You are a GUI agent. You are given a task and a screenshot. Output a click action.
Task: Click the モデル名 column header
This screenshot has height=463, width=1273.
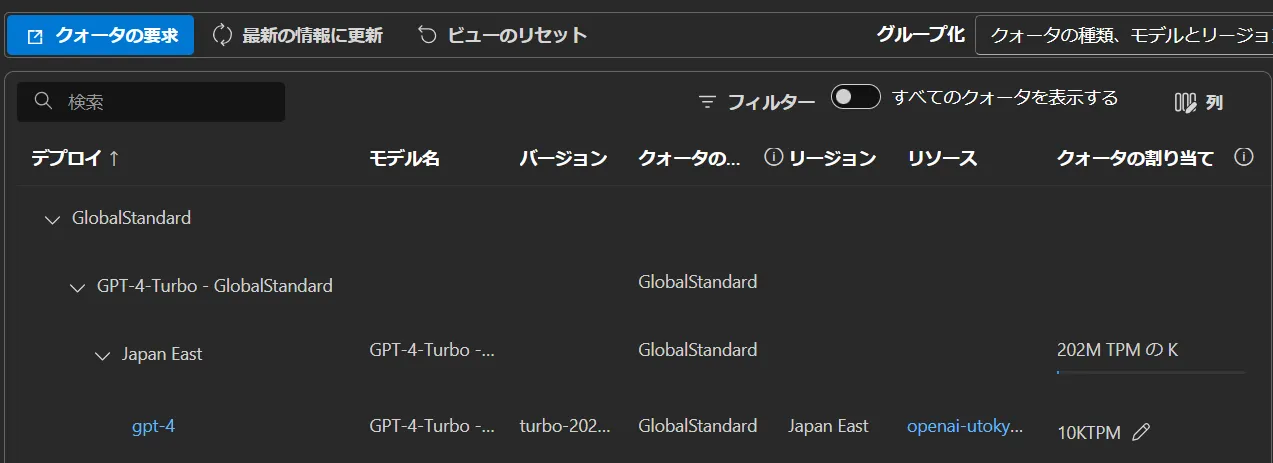point(404,158)
